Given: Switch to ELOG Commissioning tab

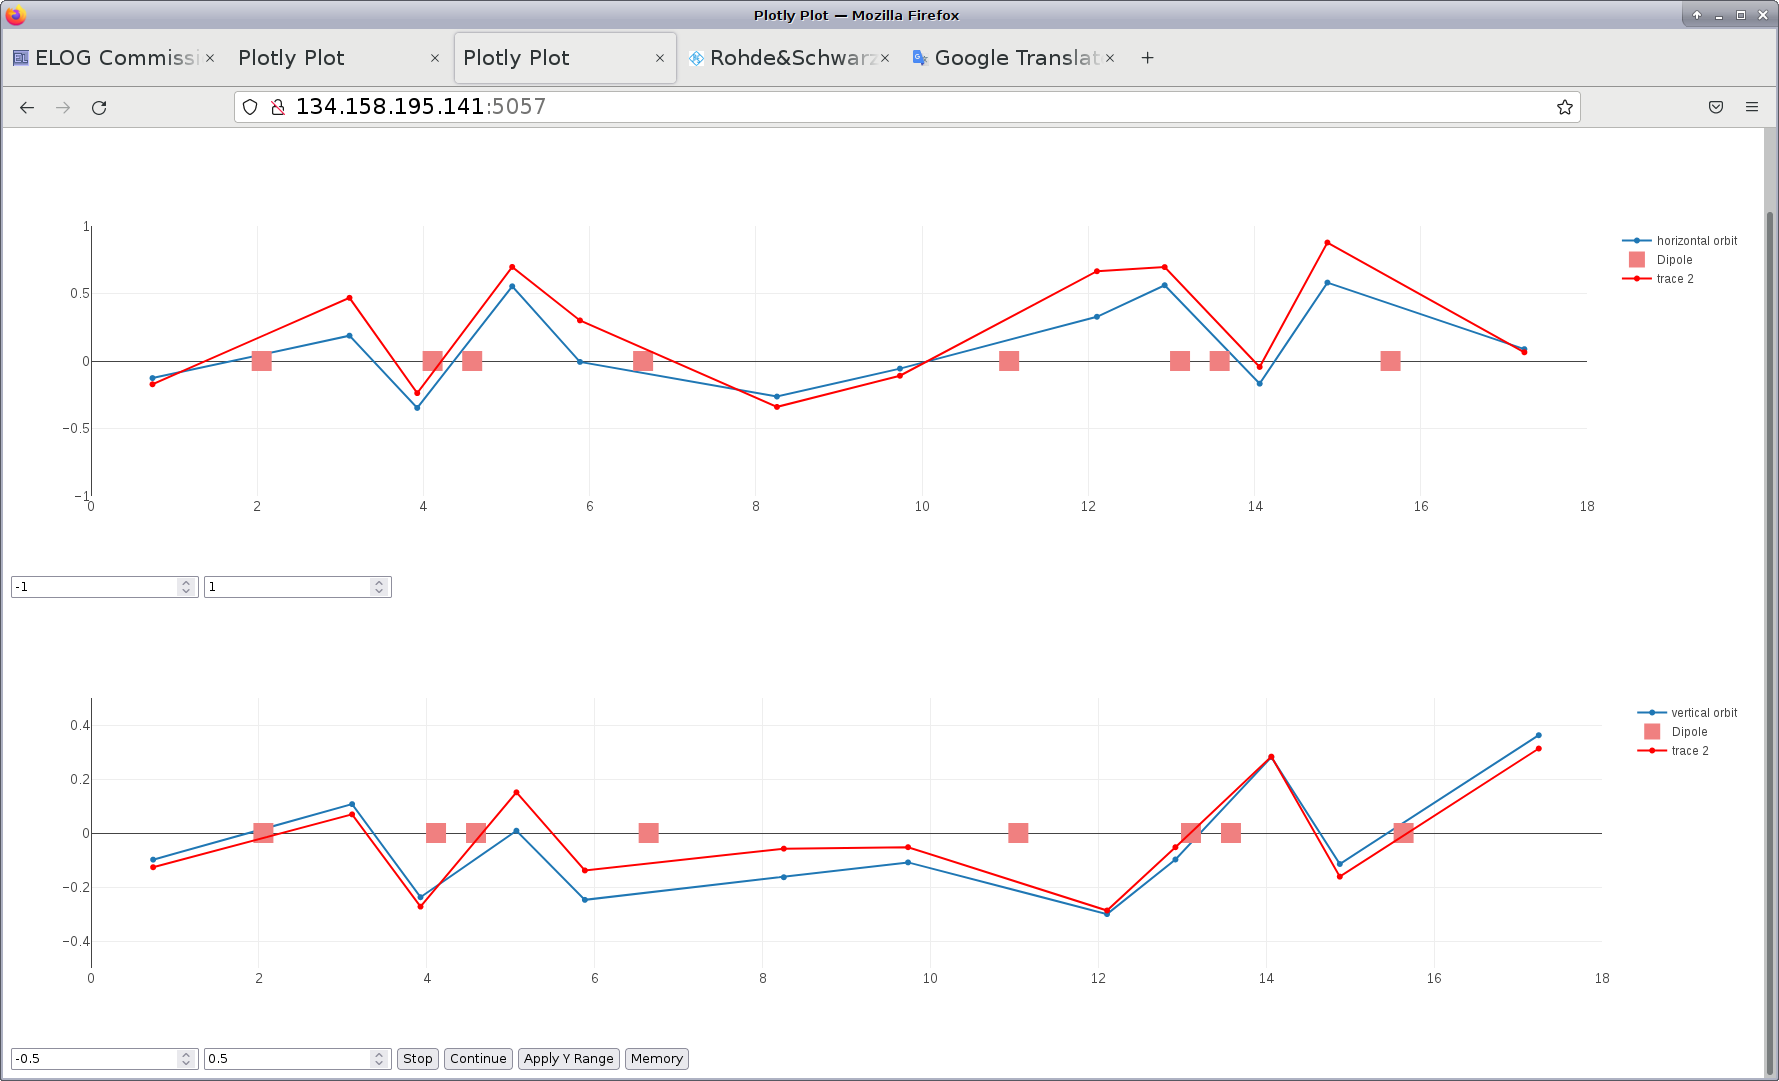Looking at the screenshot, I should pos(115,58).
